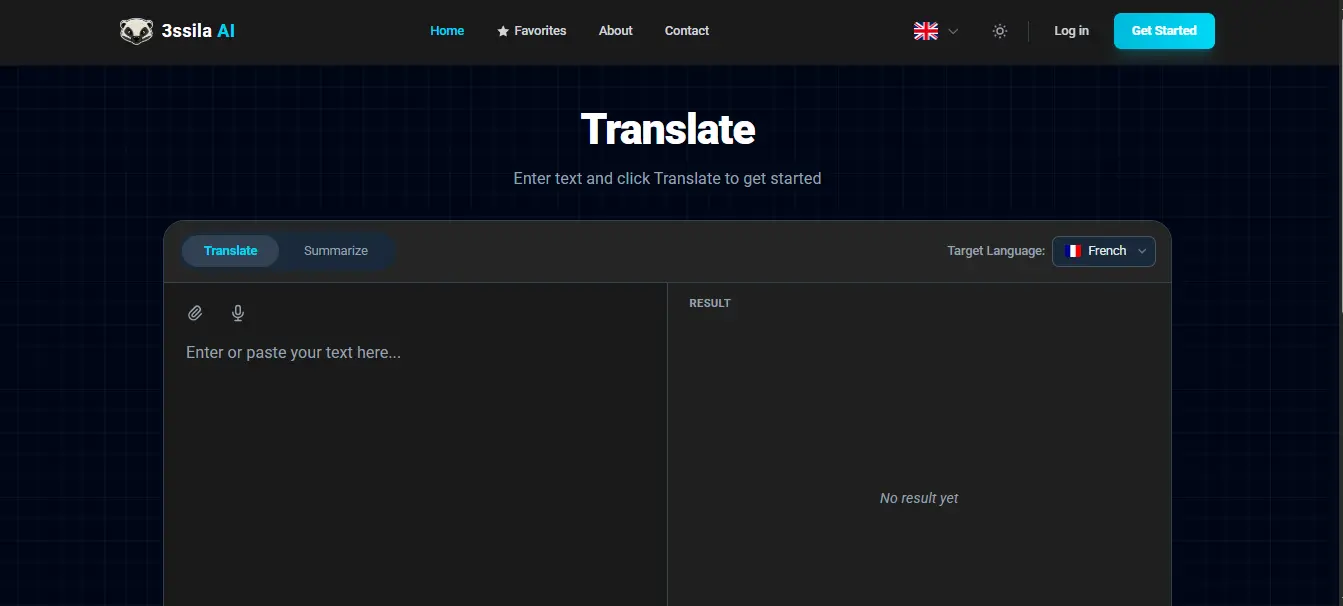Click the 'Enter text and click Translate' subtitle
This screenshot has width=1343, height=606.
pos(667,178)
